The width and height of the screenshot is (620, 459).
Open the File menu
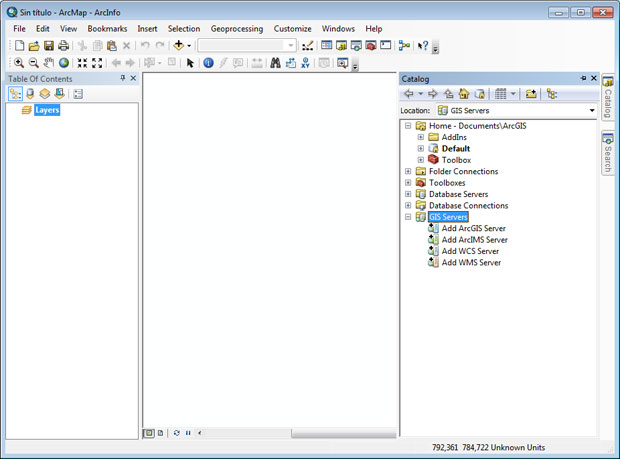19,28
